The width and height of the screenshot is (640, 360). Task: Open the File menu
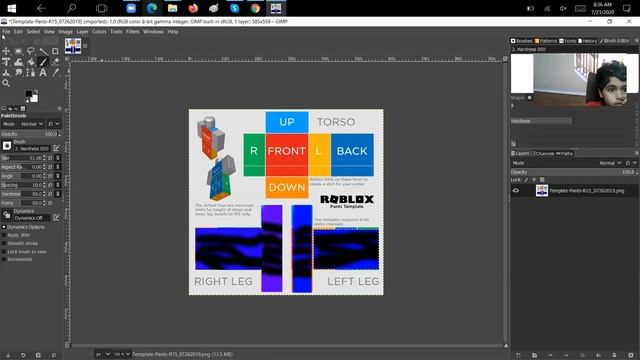coord(6,31)
